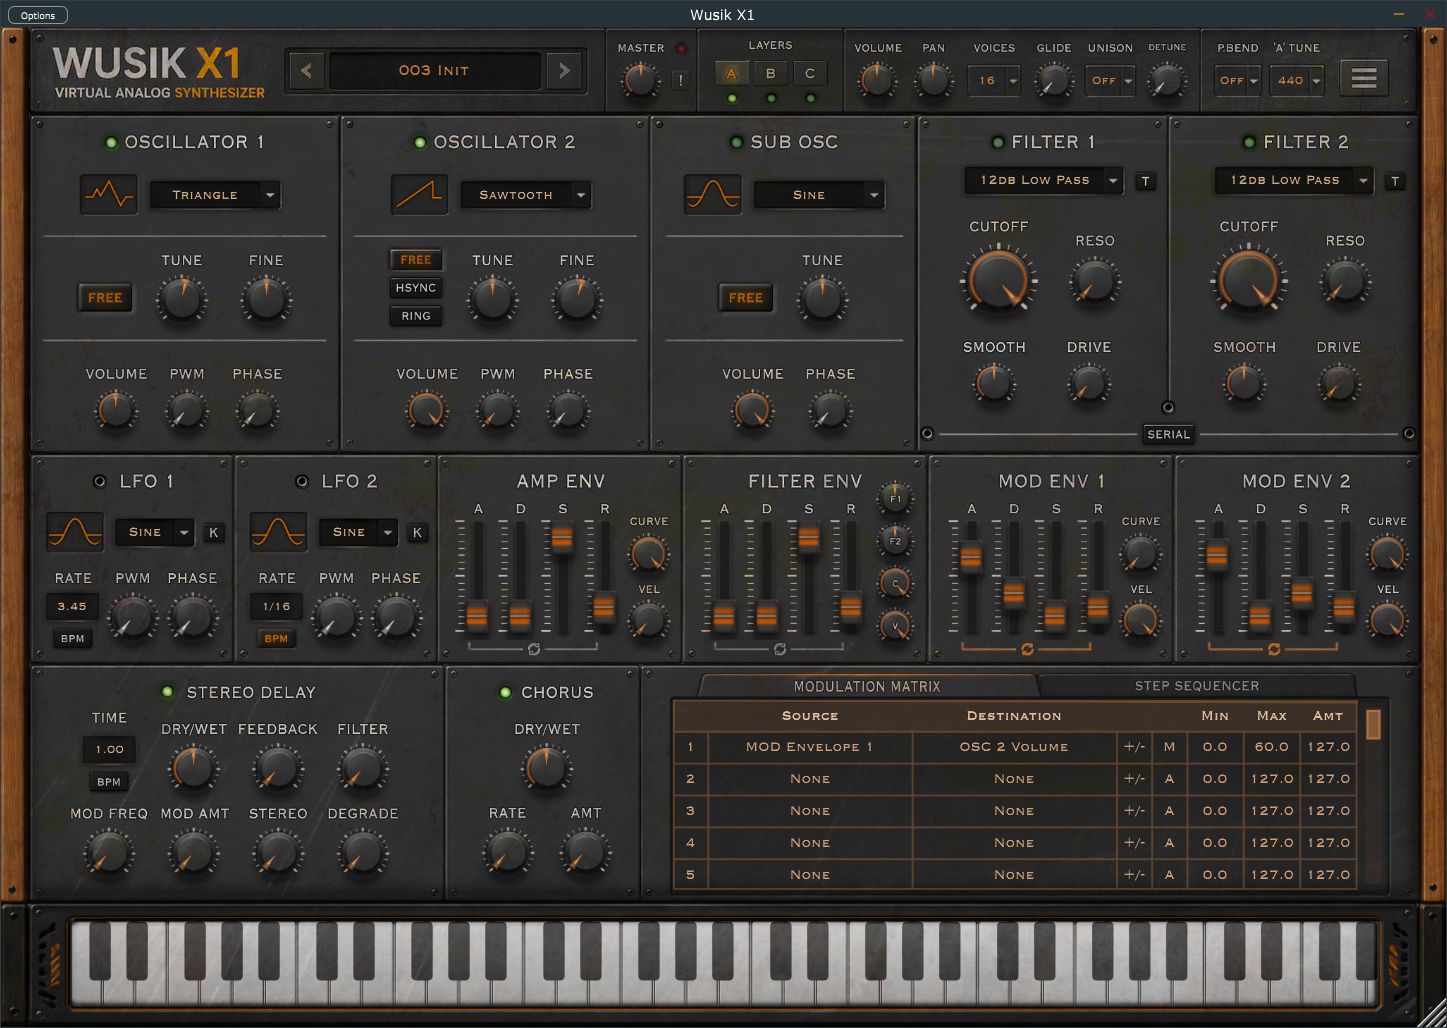
Task: Toggle polarity +/- for matrix row 1
Action: (x=1134, y=747)
